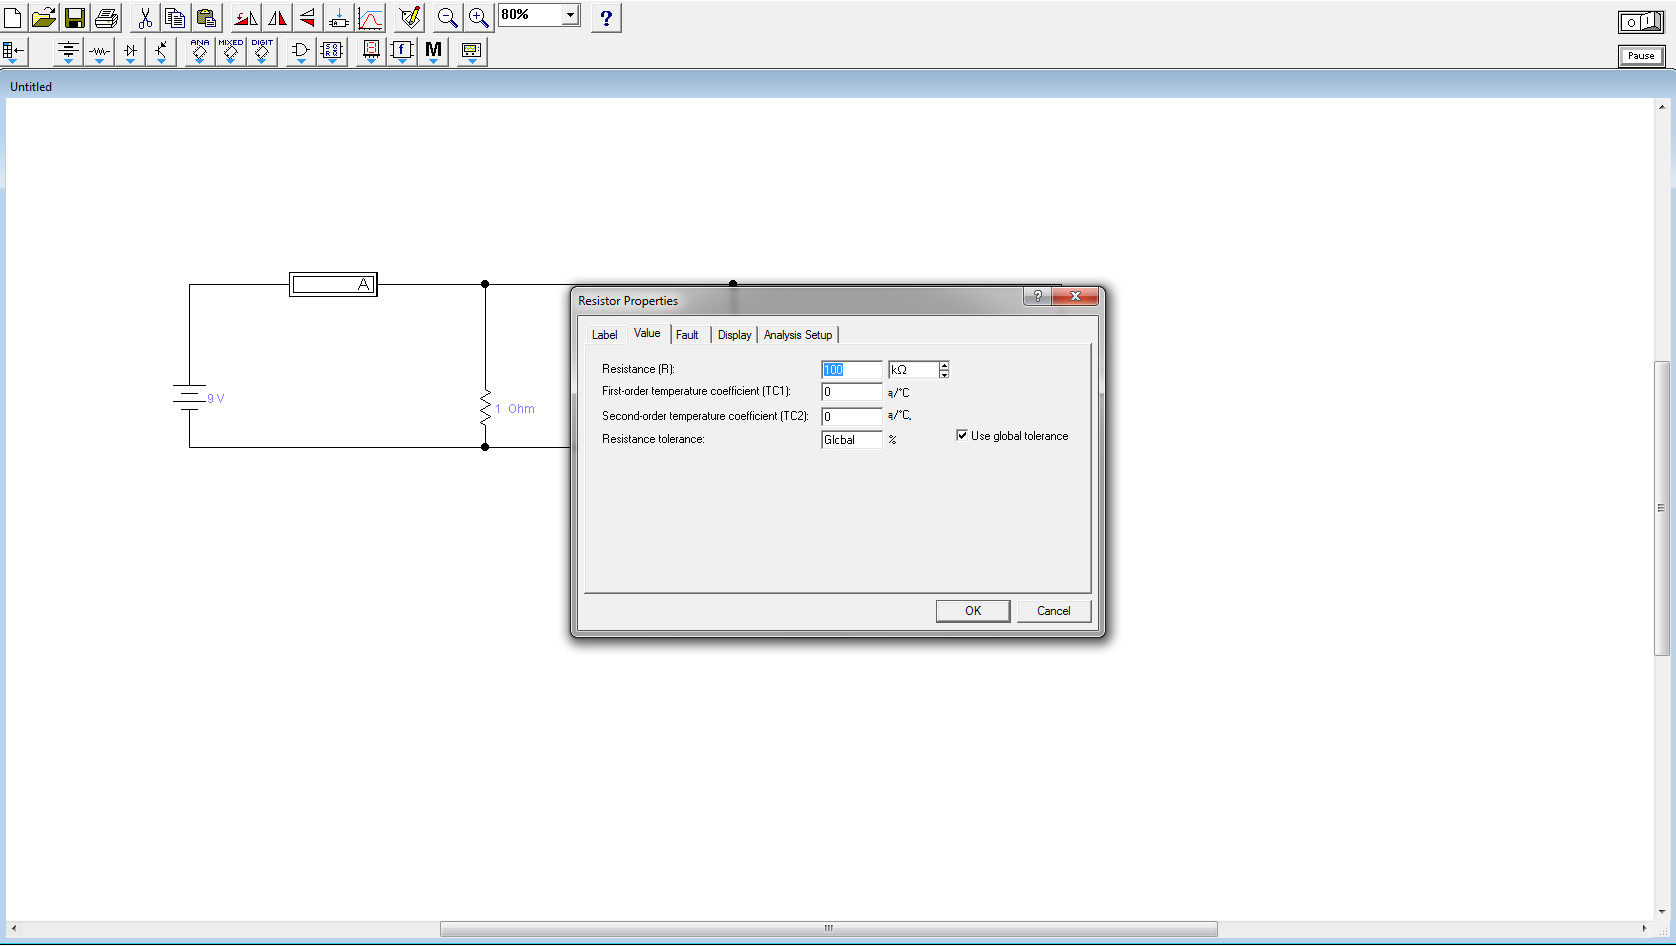This screenshot has height=946, width=1676.
Task: Open the DIGIT digital ICs bin
Action: pos(262,51)
